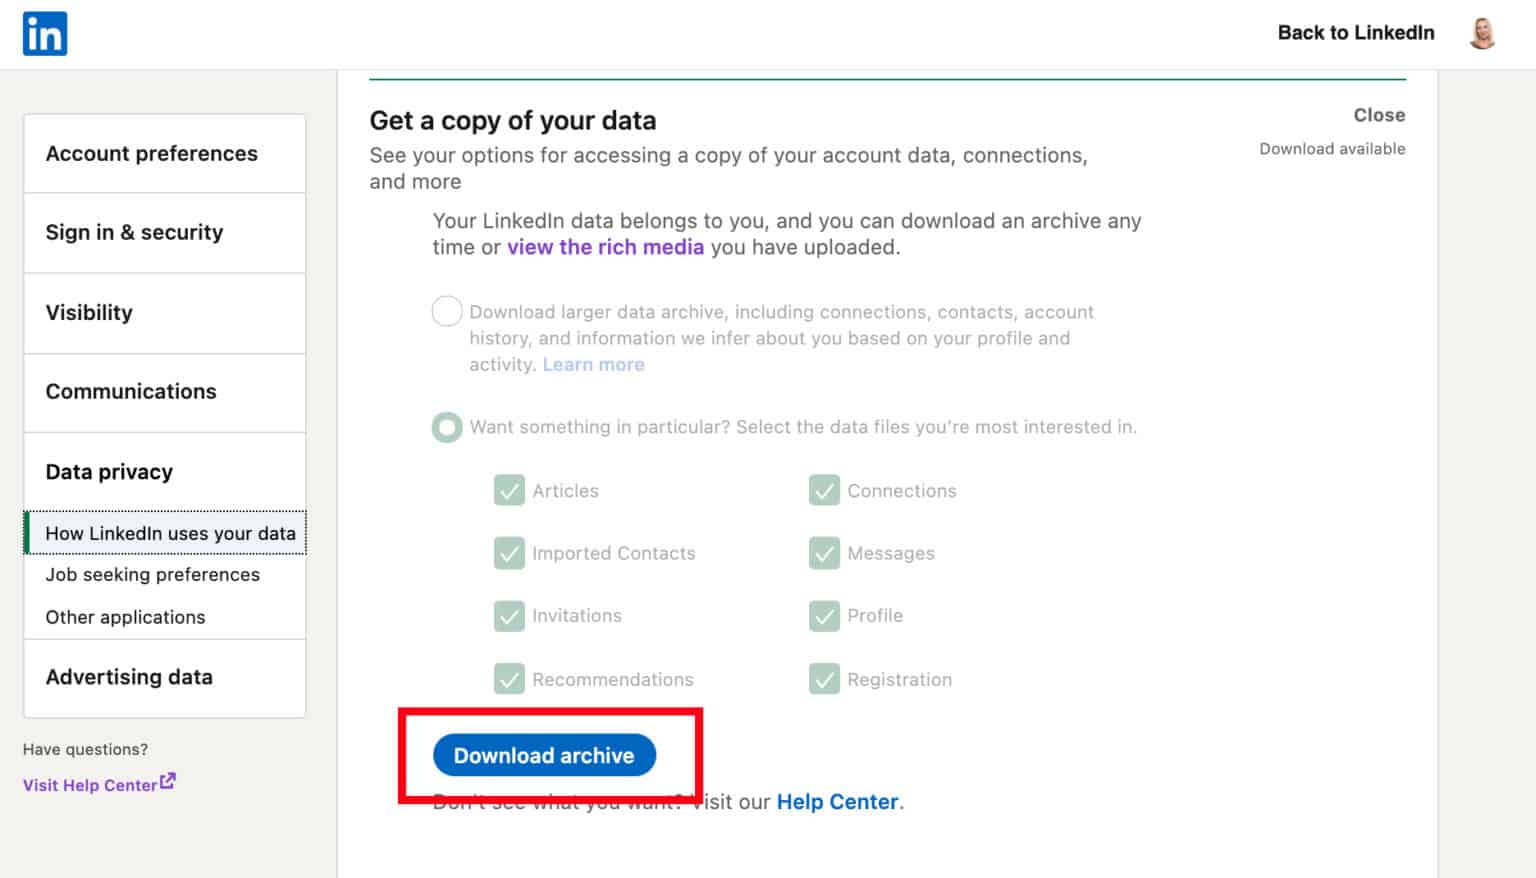Click the Download archive button
1536x878 pixels.
(544, 755)
